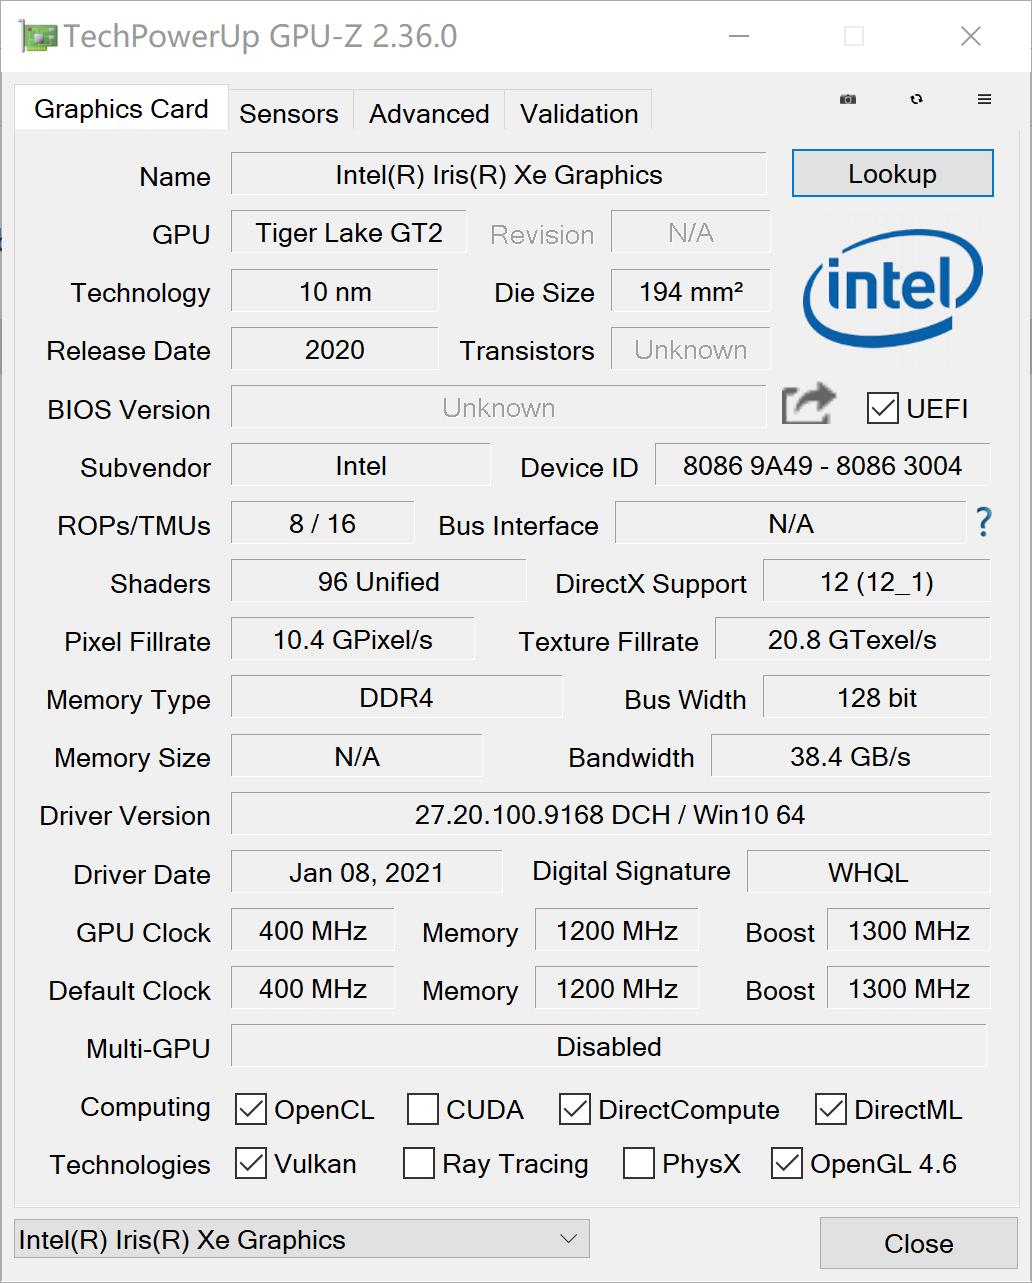Click the Lookup button
The width and height of the screenshot is (1032, 1283).
[x=891, y=173]
